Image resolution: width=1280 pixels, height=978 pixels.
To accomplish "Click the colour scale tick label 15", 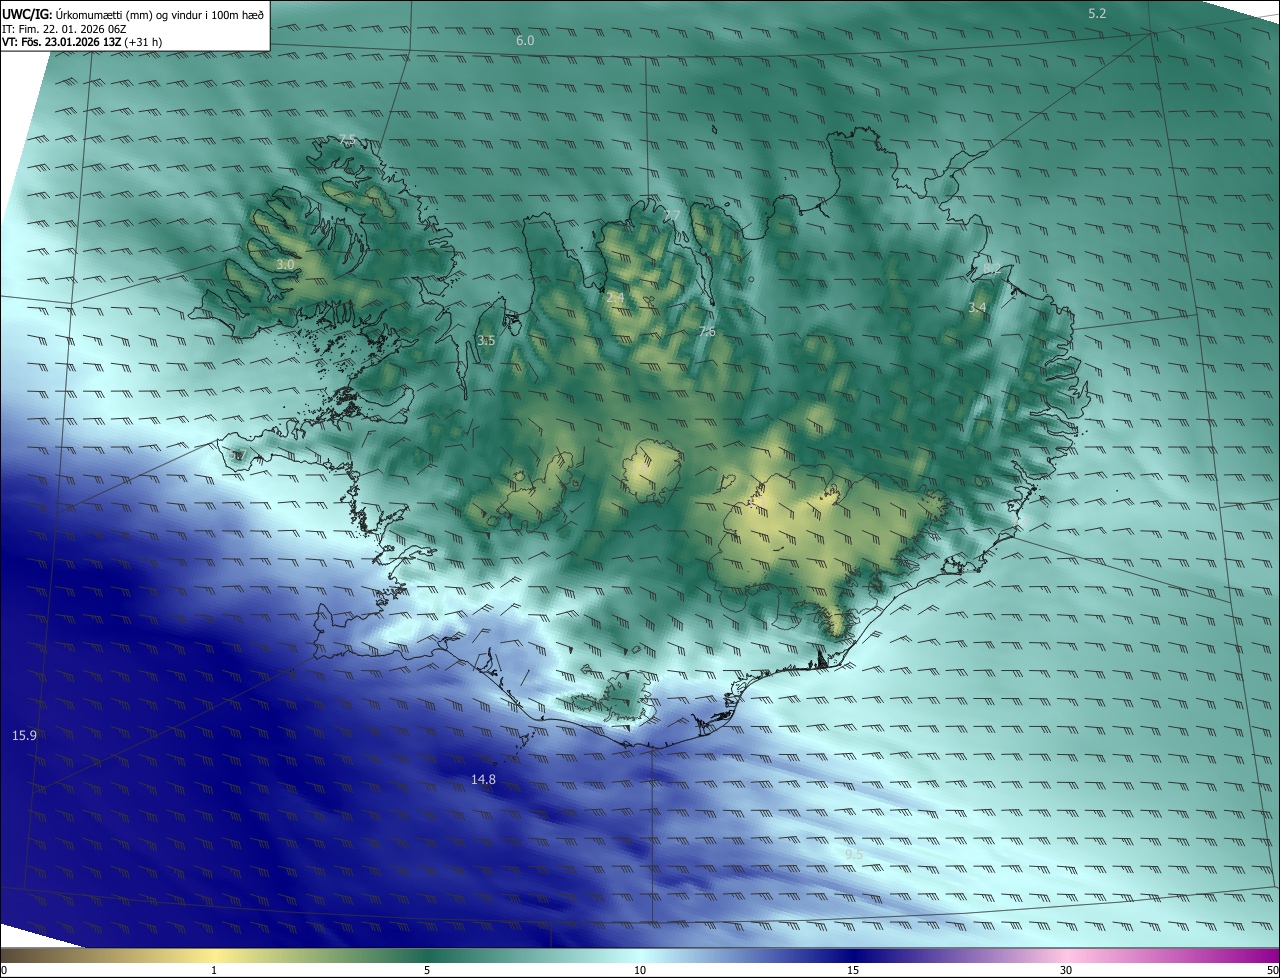I will [853, 970].
